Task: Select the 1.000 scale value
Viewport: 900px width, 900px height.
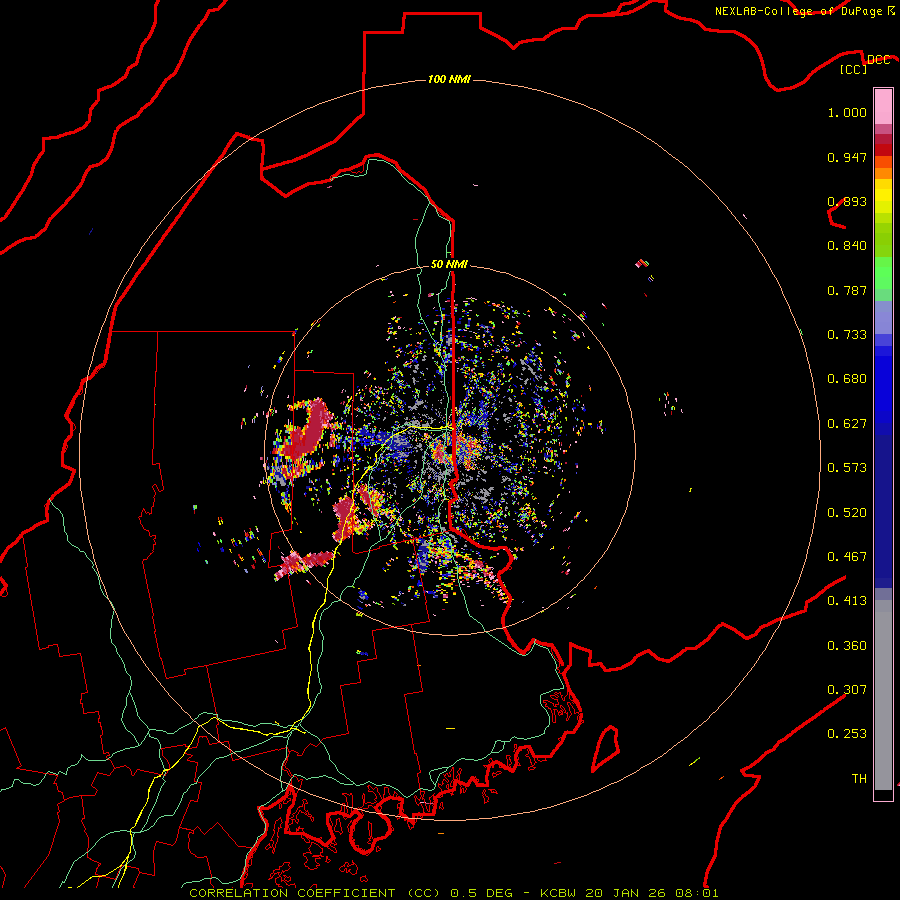Action: [x=847, y=112]
